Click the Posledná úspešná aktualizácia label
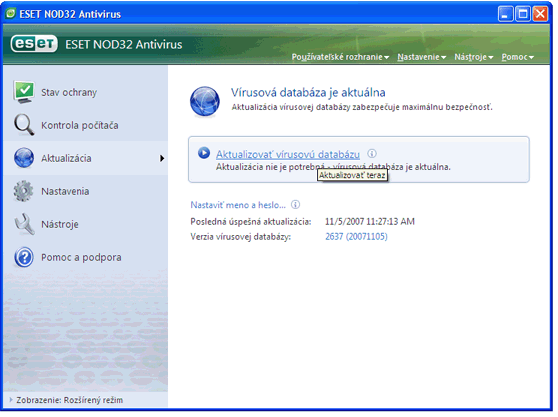 [x=251, y=222]
